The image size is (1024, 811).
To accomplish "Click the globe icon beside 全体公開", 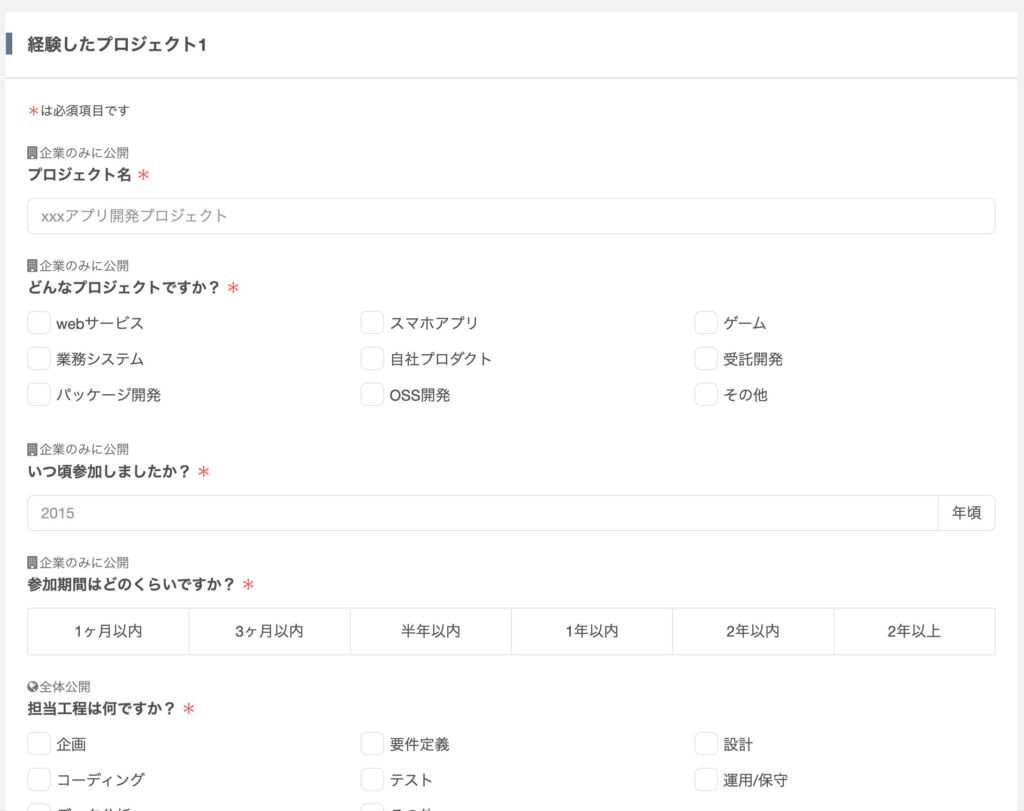I will [32, 687].
